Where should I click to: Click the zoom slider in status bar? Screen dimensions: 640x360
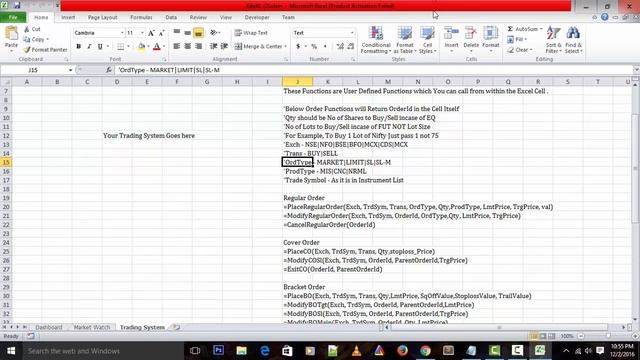608,336
